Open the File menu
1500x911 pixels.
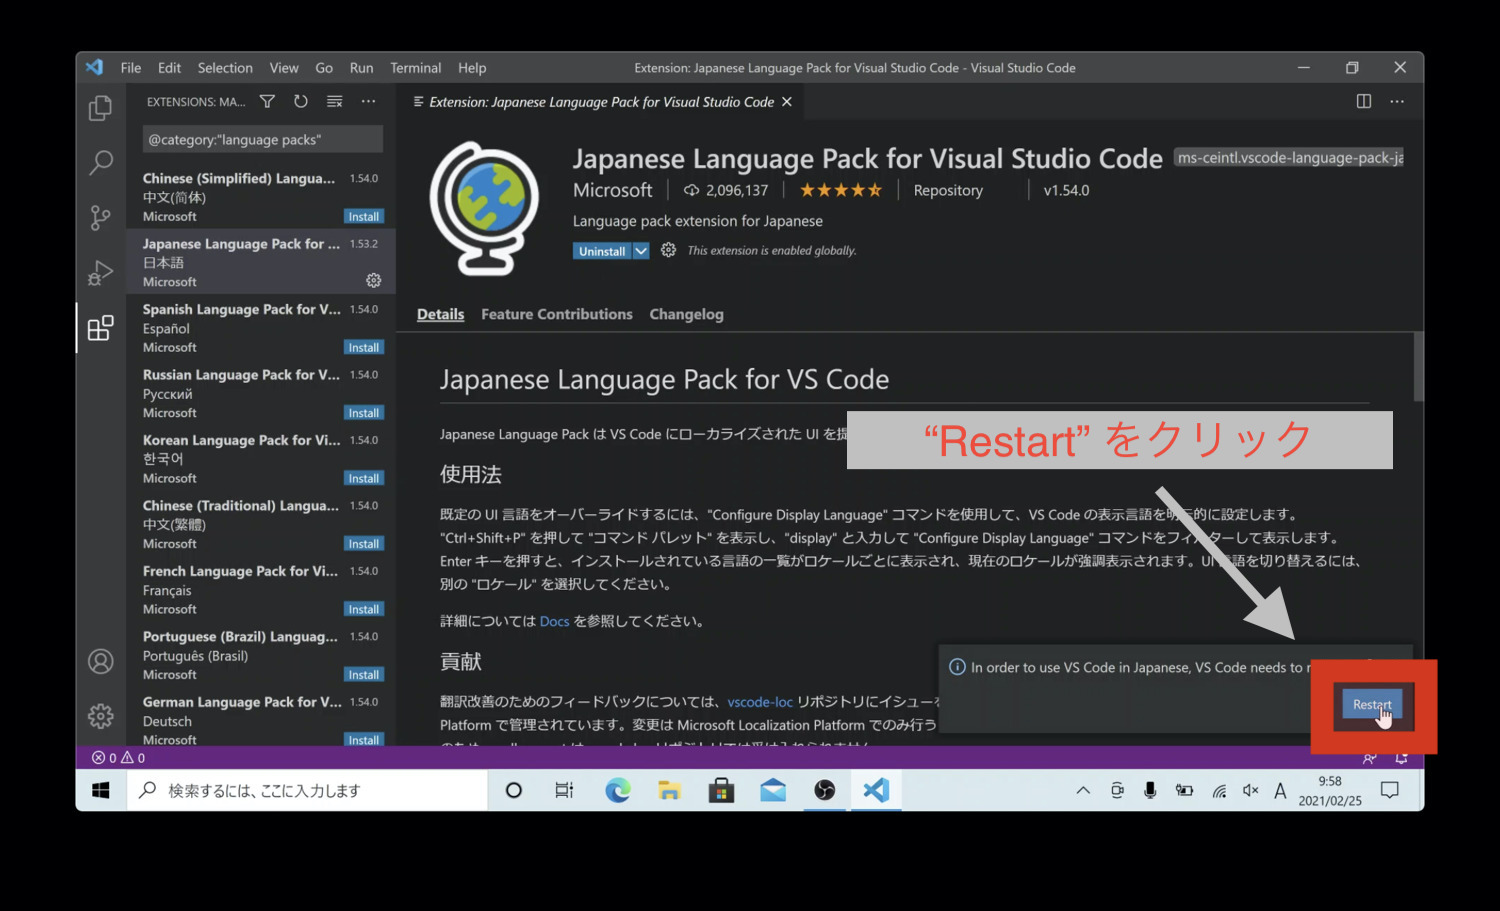point(131,68)
